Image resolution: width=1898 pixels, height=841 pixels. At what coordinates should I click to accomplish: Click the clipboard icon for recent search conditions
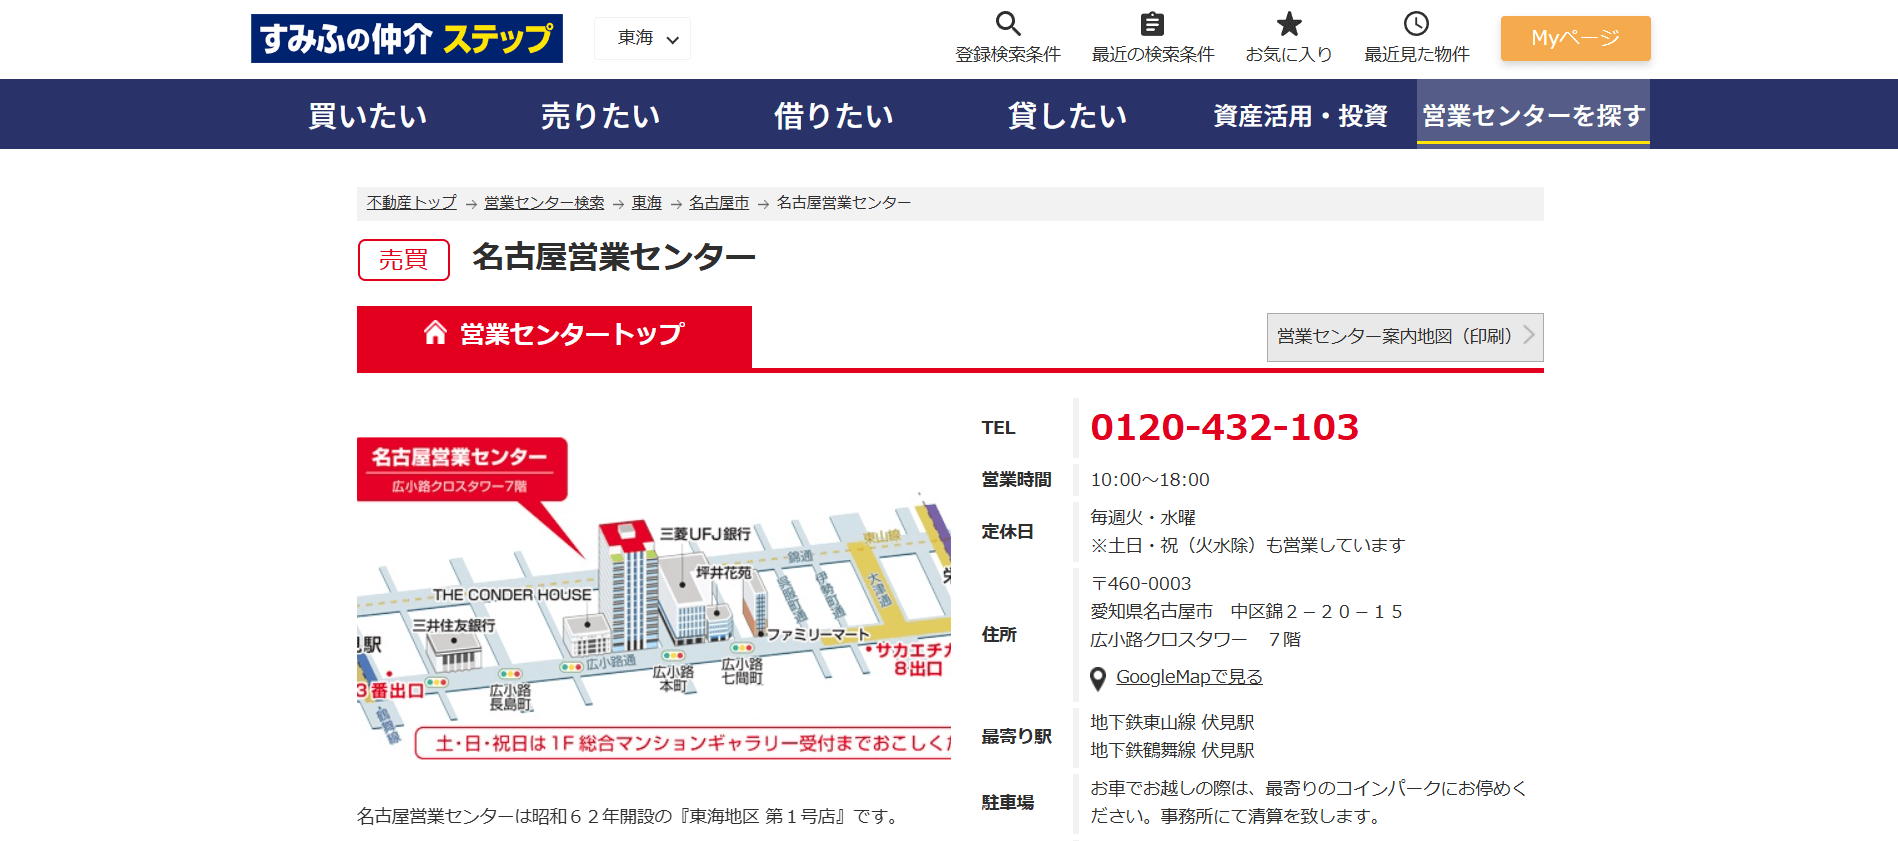point(1152,23)
